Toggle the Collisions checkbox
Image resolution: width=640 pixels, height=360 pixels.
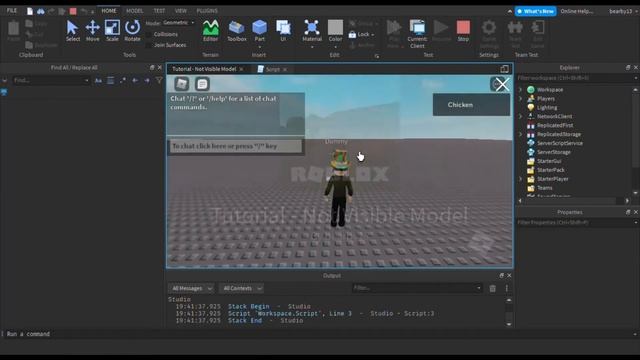(x=149, y=34)
